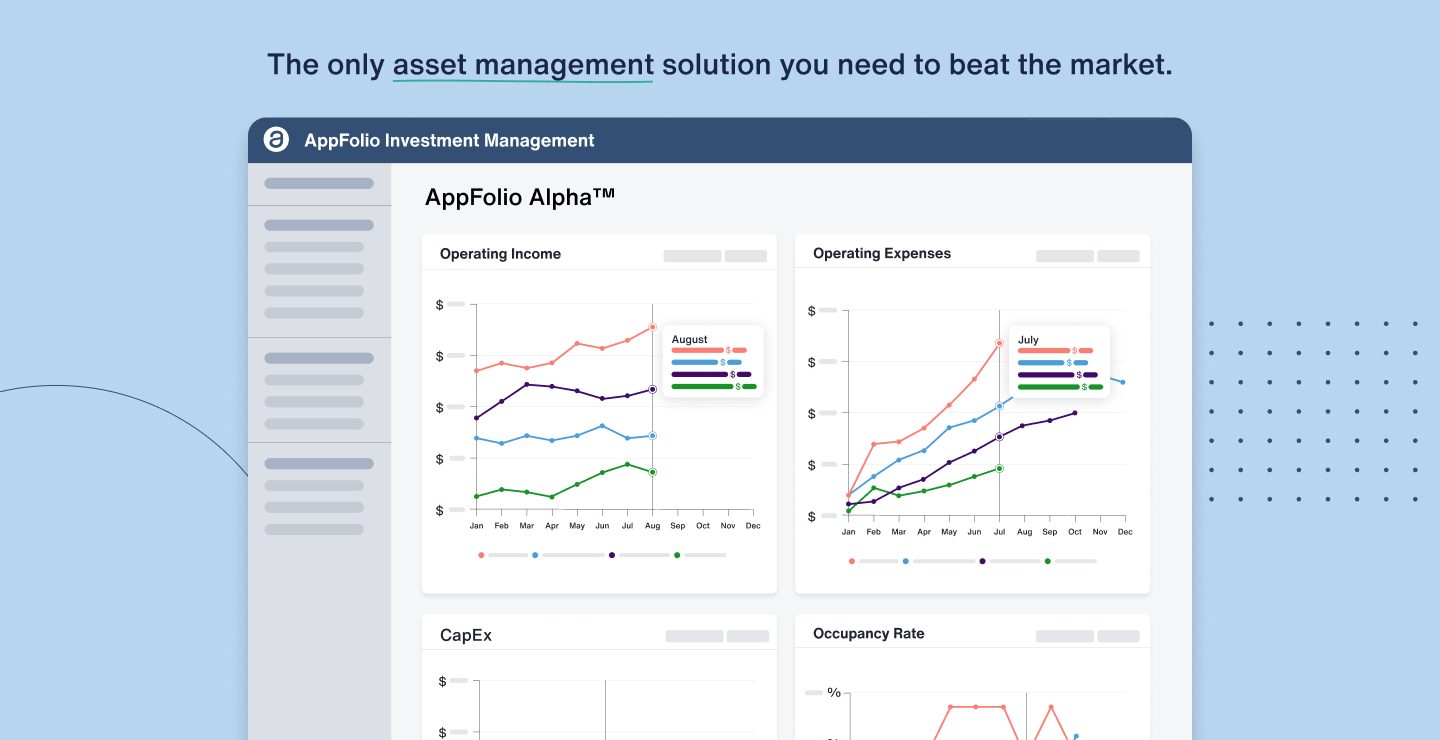The height and width of the screenshot is (740, 1440).
Task: Open the underlined asset management link
Action: [x=523, y=65]
